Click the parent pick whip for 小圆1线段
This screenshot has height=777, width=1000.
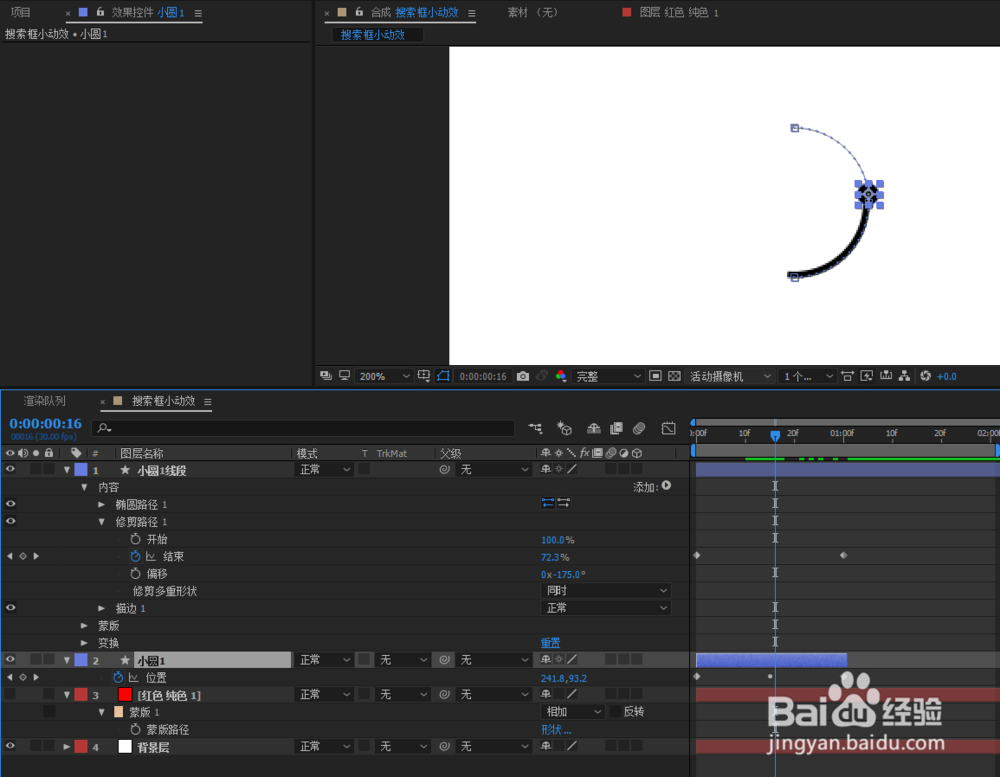click(x=445, y=470)
